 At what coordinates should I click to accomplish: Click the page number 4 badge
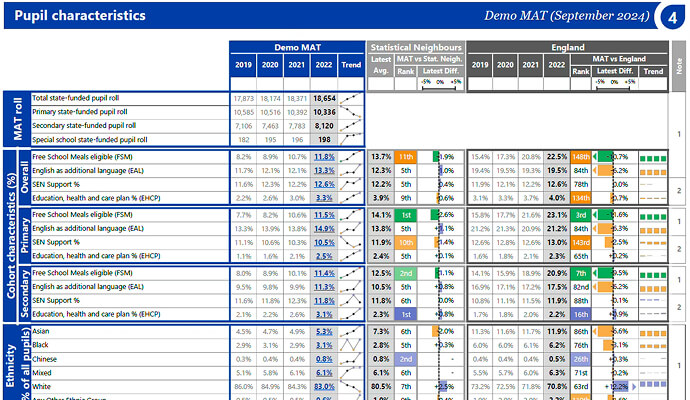click(x=670, y=16)
